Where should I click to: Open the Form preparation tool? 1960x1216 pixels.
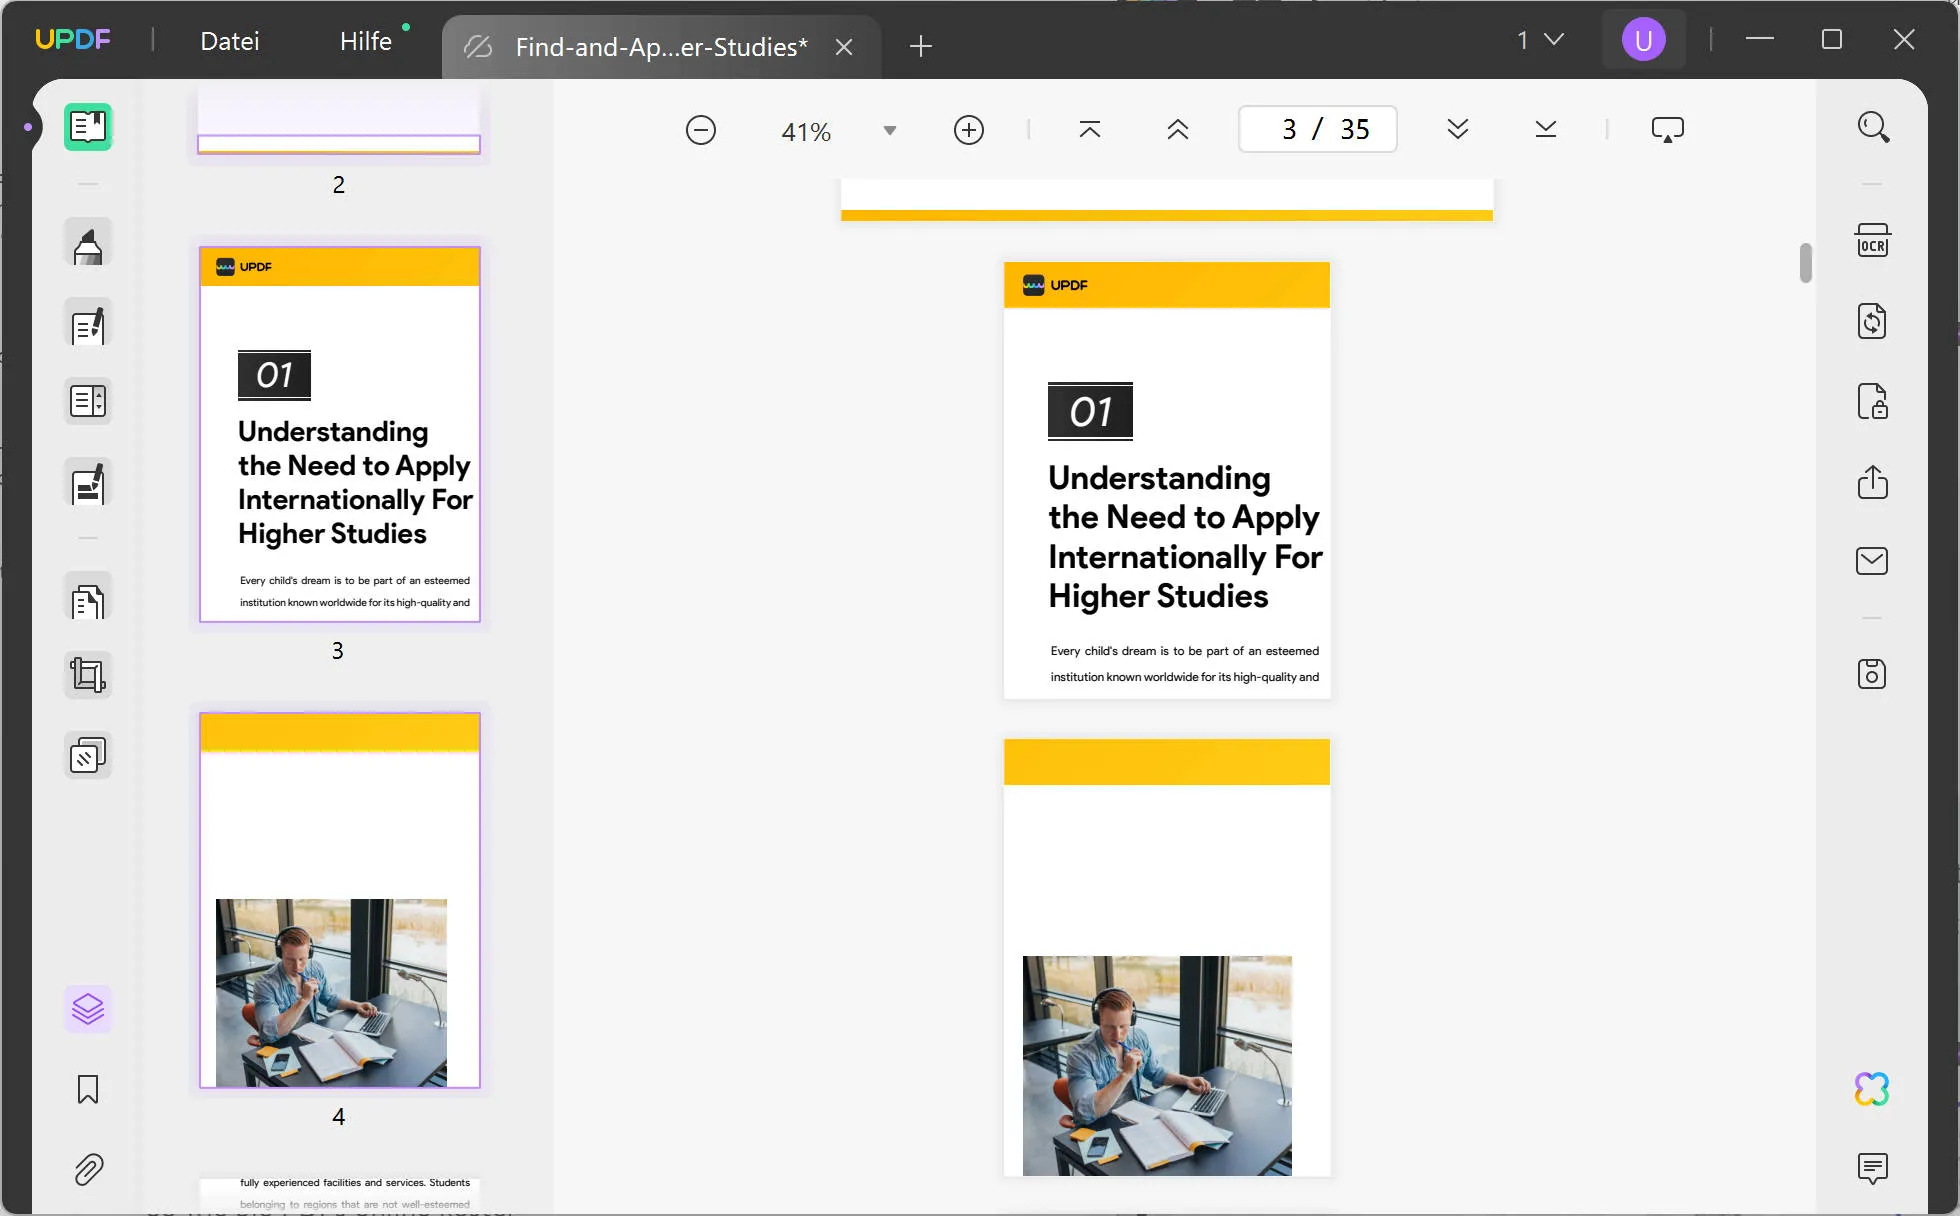(x=88, y=401)
